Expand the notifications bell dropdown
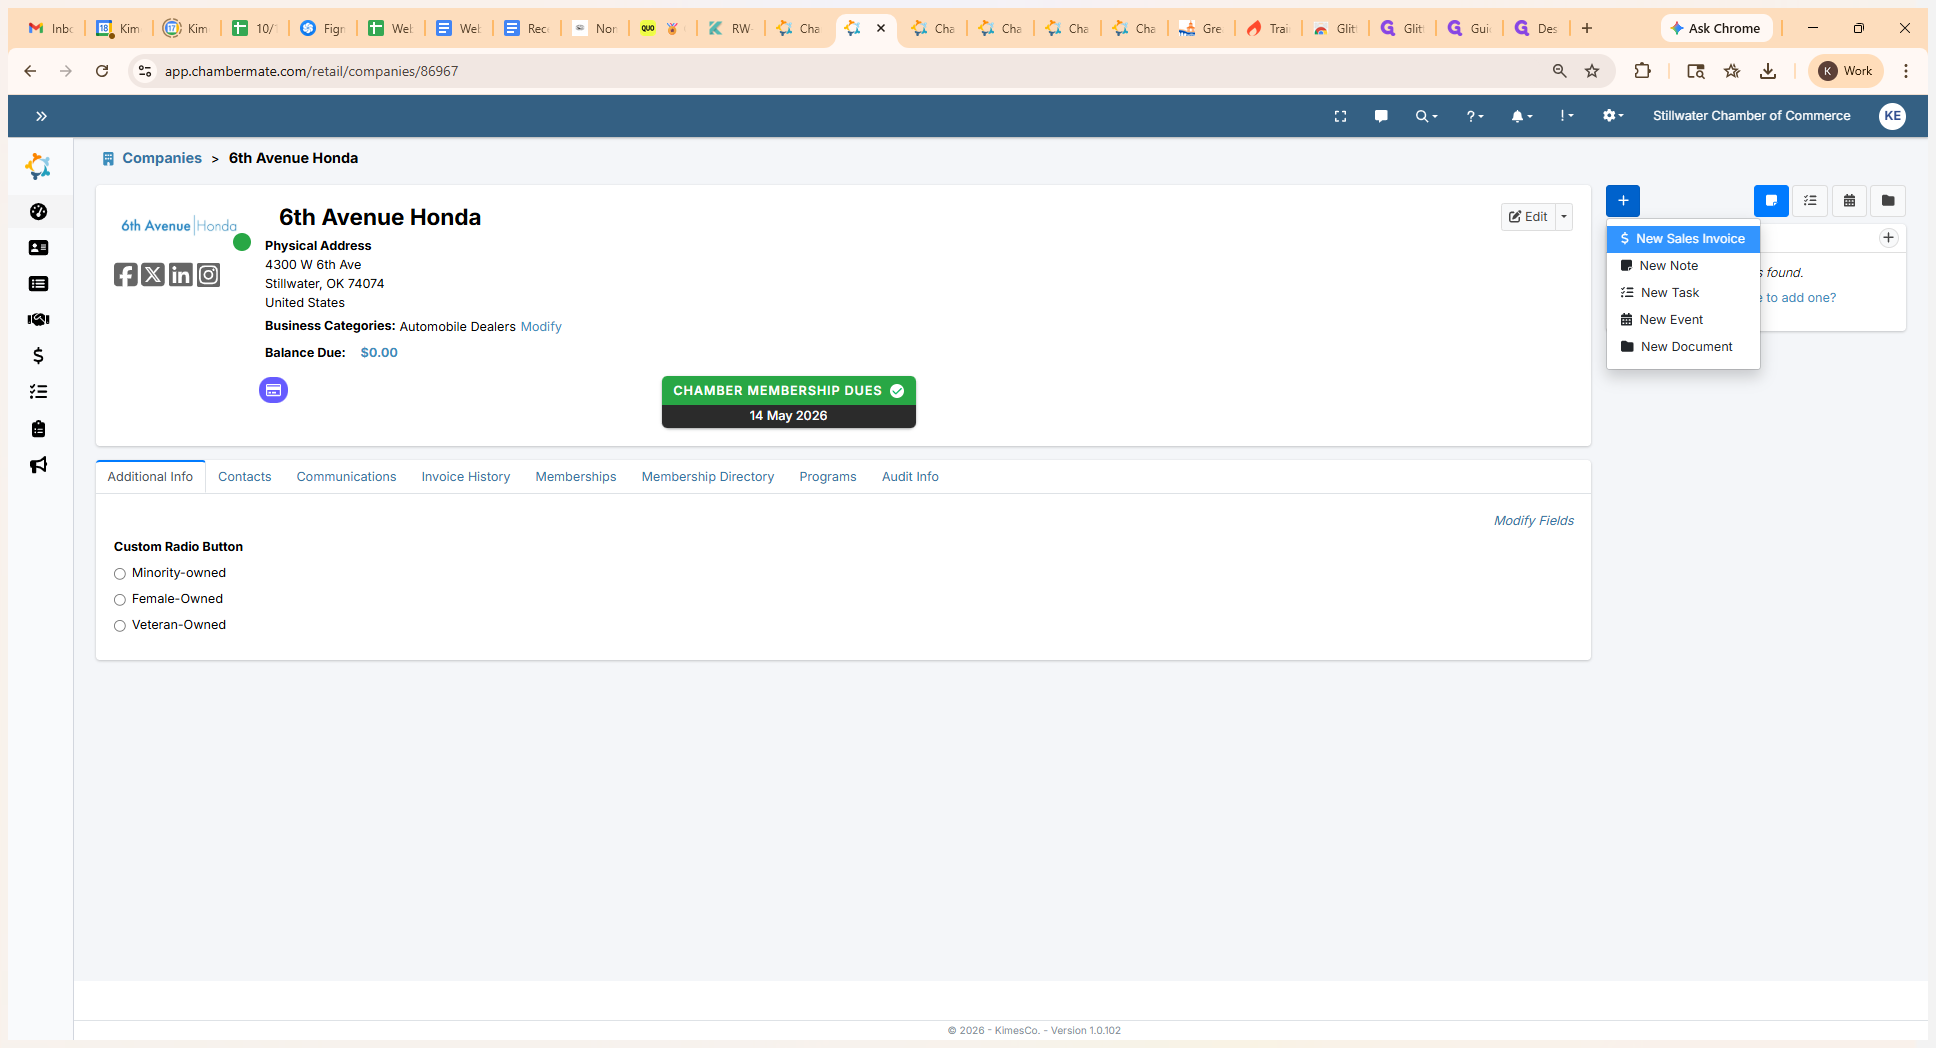Image resolution: width=1936 pixels, height=1048 pixels. click(1521, 116)
